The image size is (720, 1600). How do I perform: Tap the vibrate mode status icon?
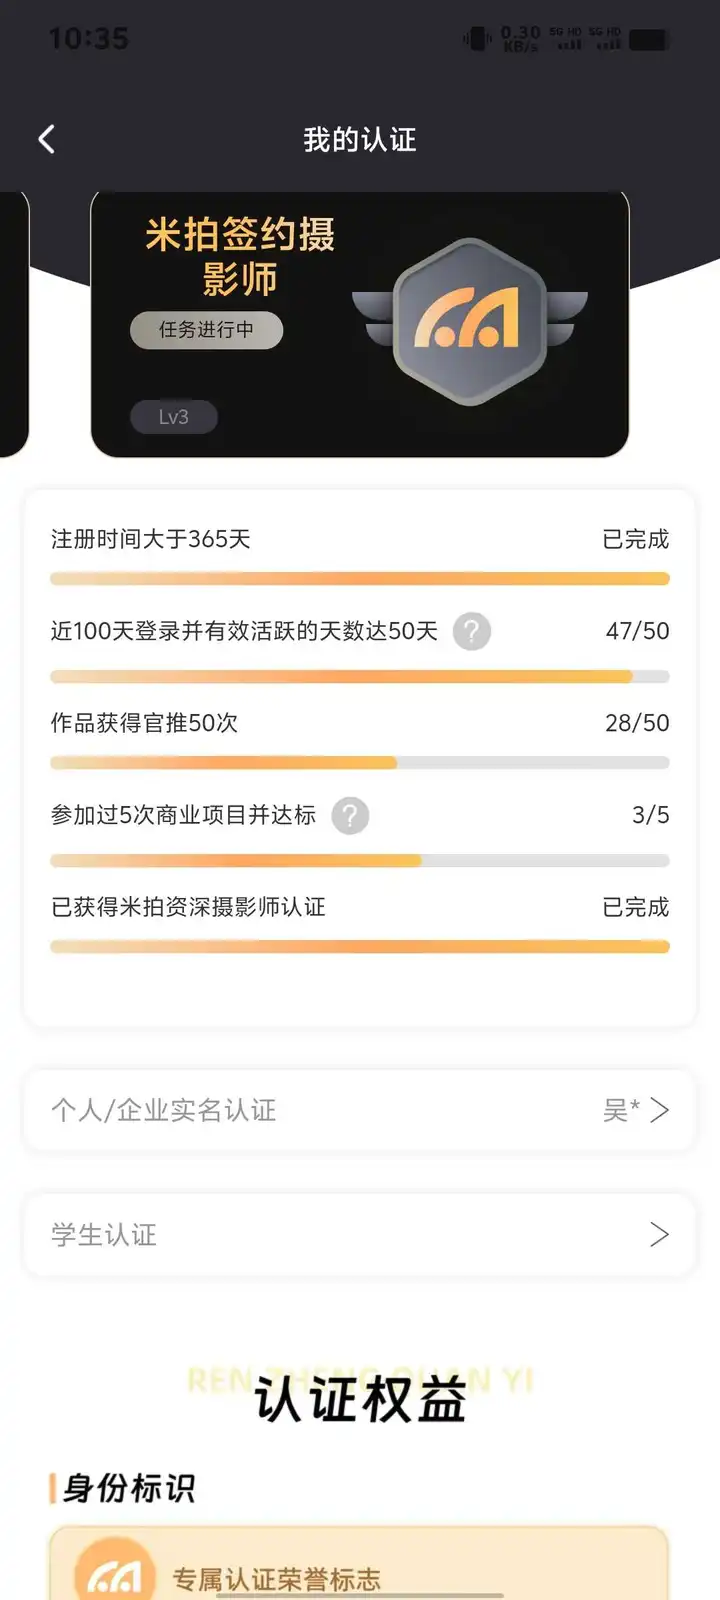coord(477,39)
